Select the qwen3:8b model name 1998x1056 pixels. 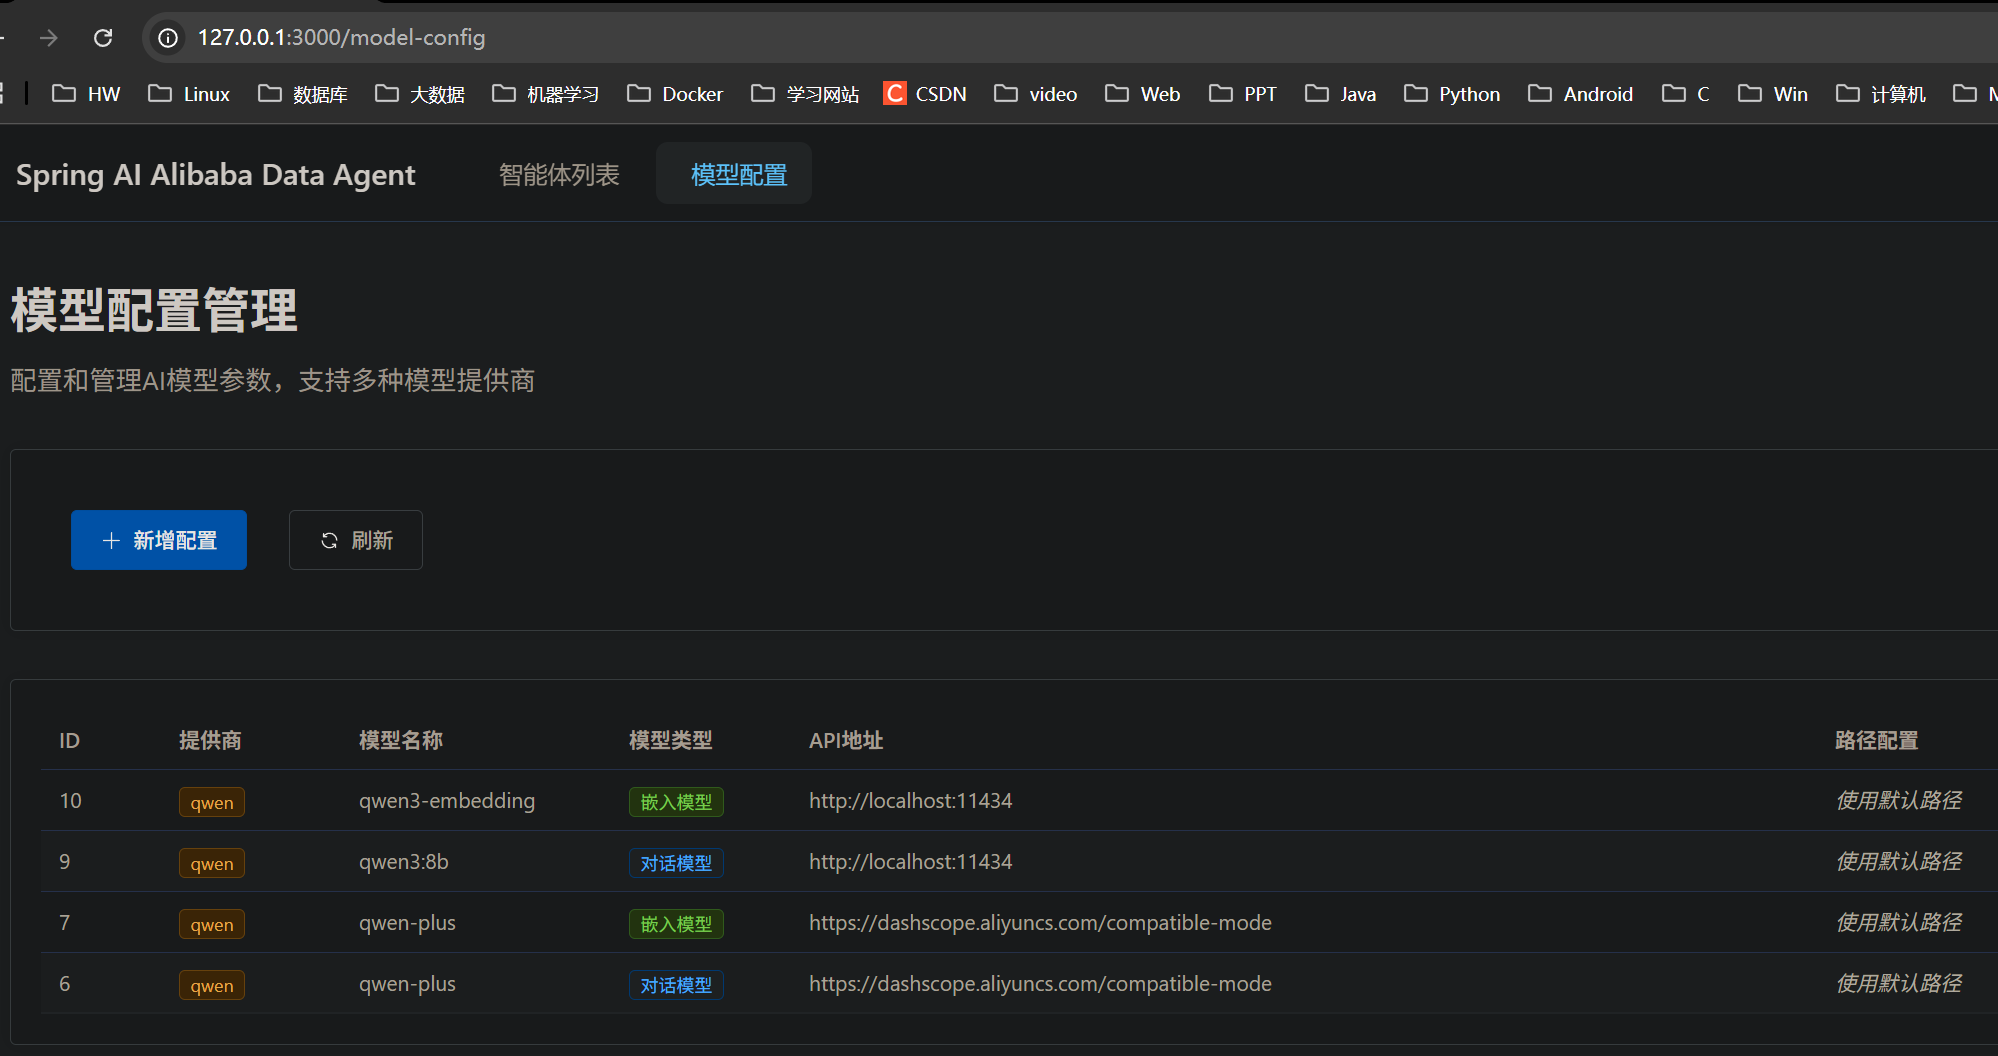coord(404,862)
